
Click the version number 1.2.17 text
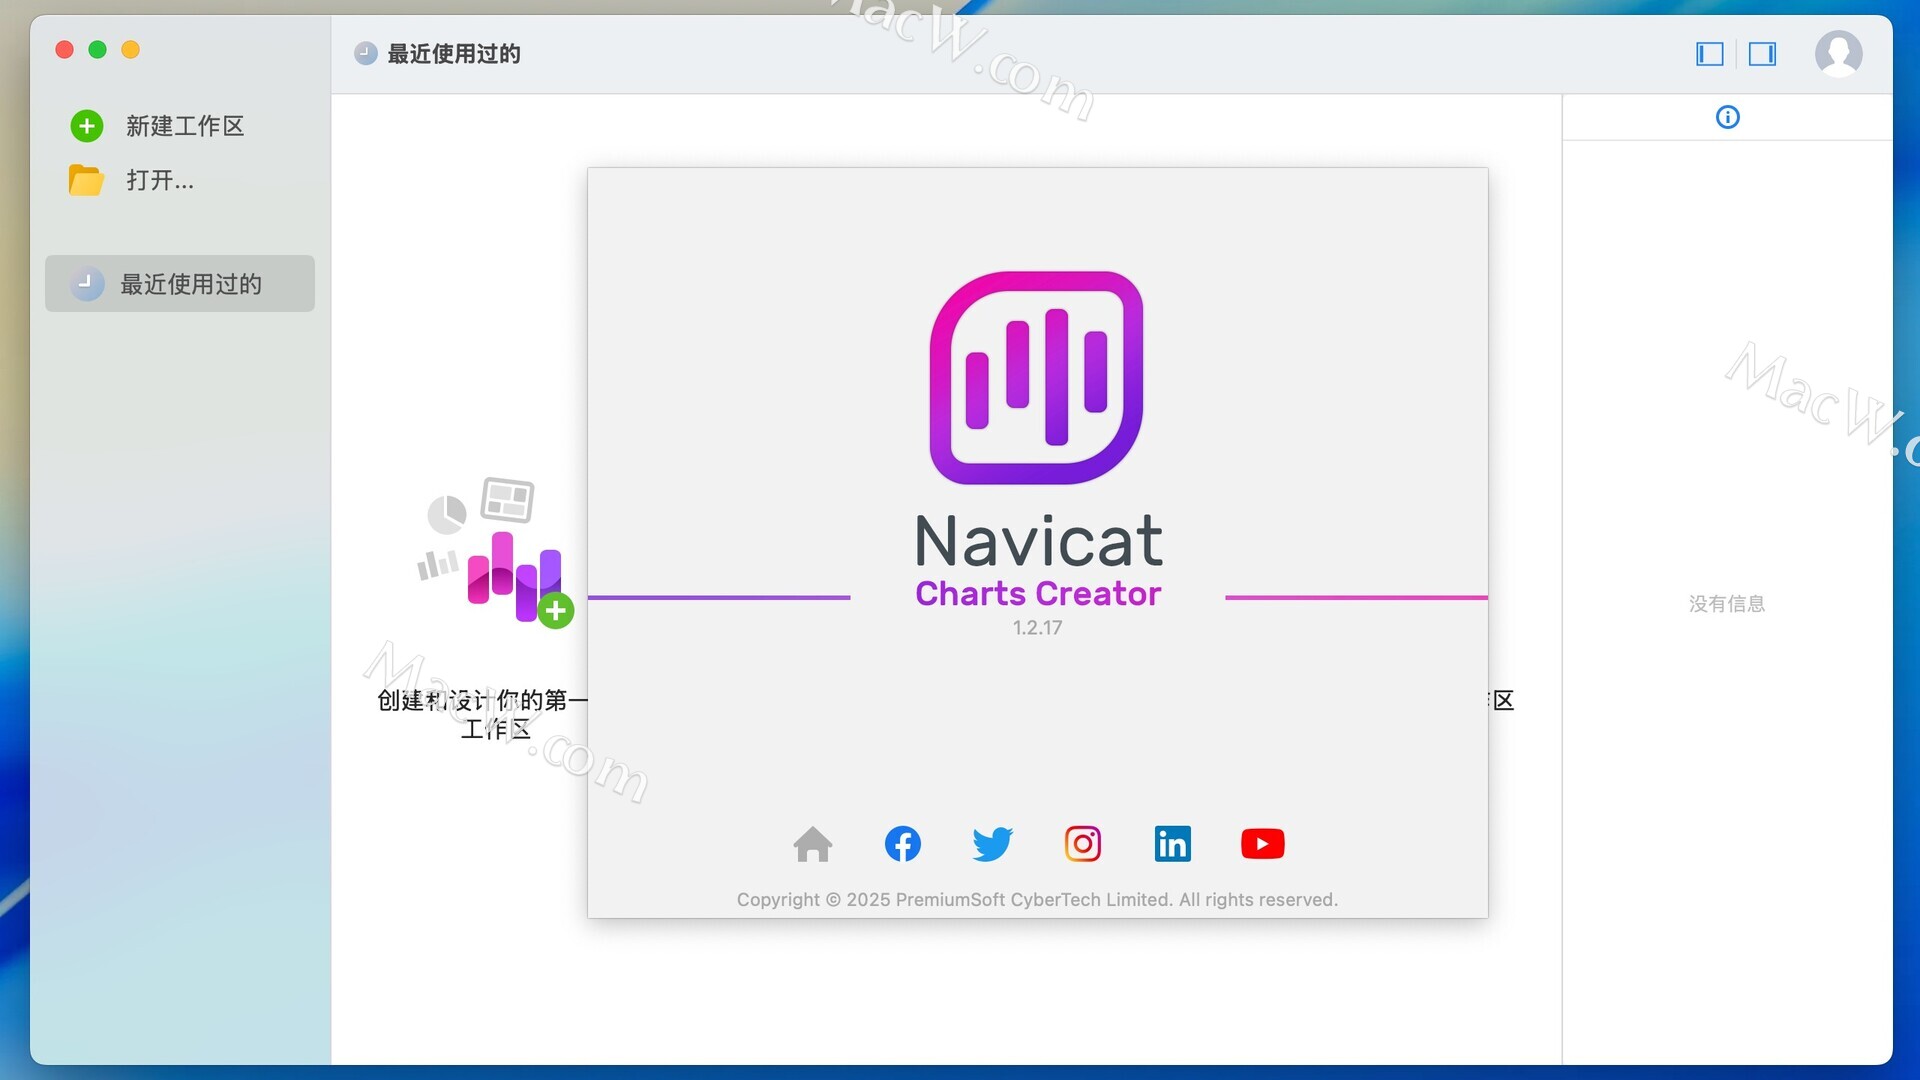pyautogui.click(x=1037, y=628)
